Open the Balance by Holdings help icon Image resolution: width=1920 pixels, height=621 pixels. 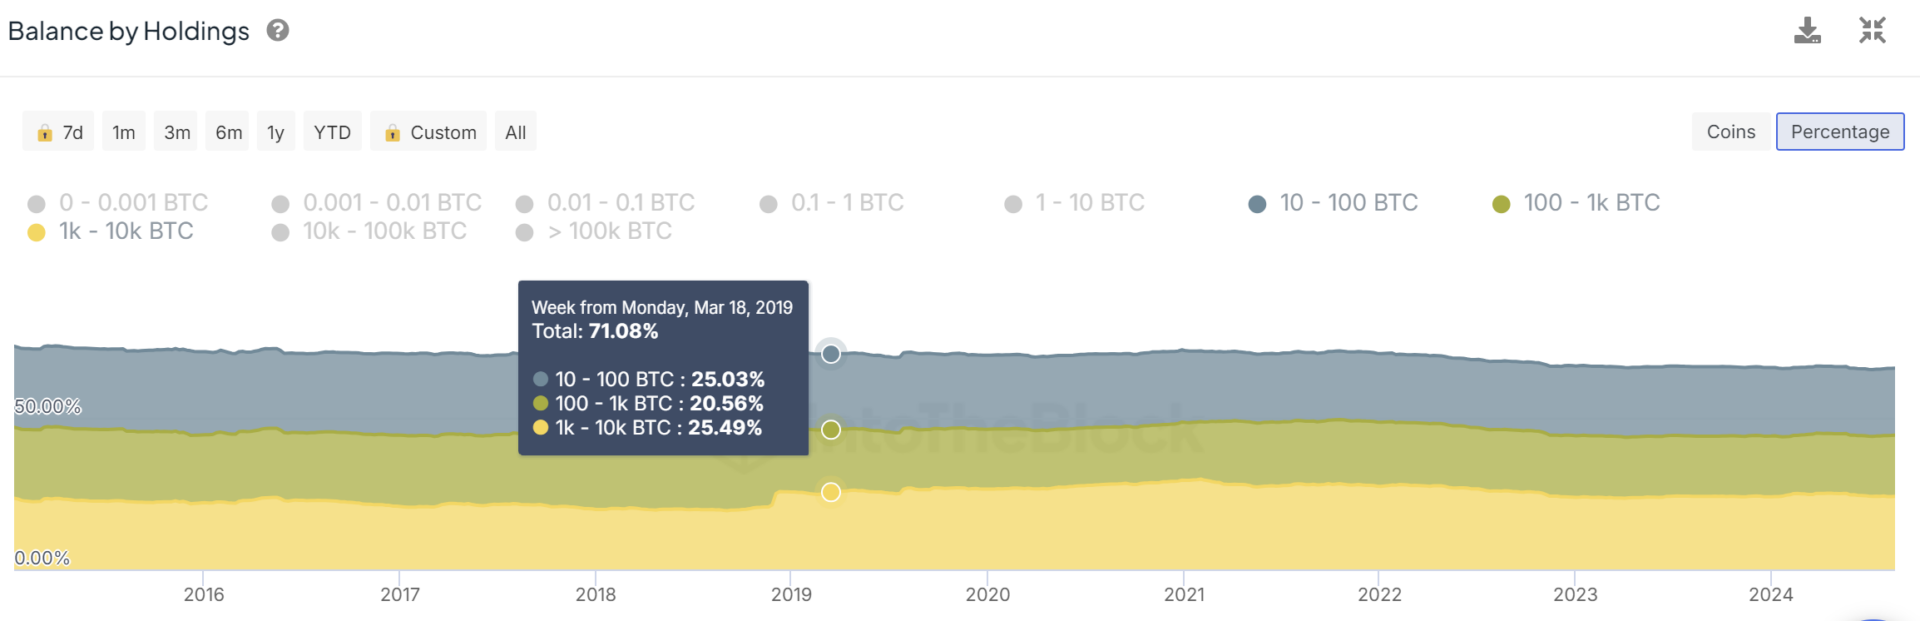278,31
